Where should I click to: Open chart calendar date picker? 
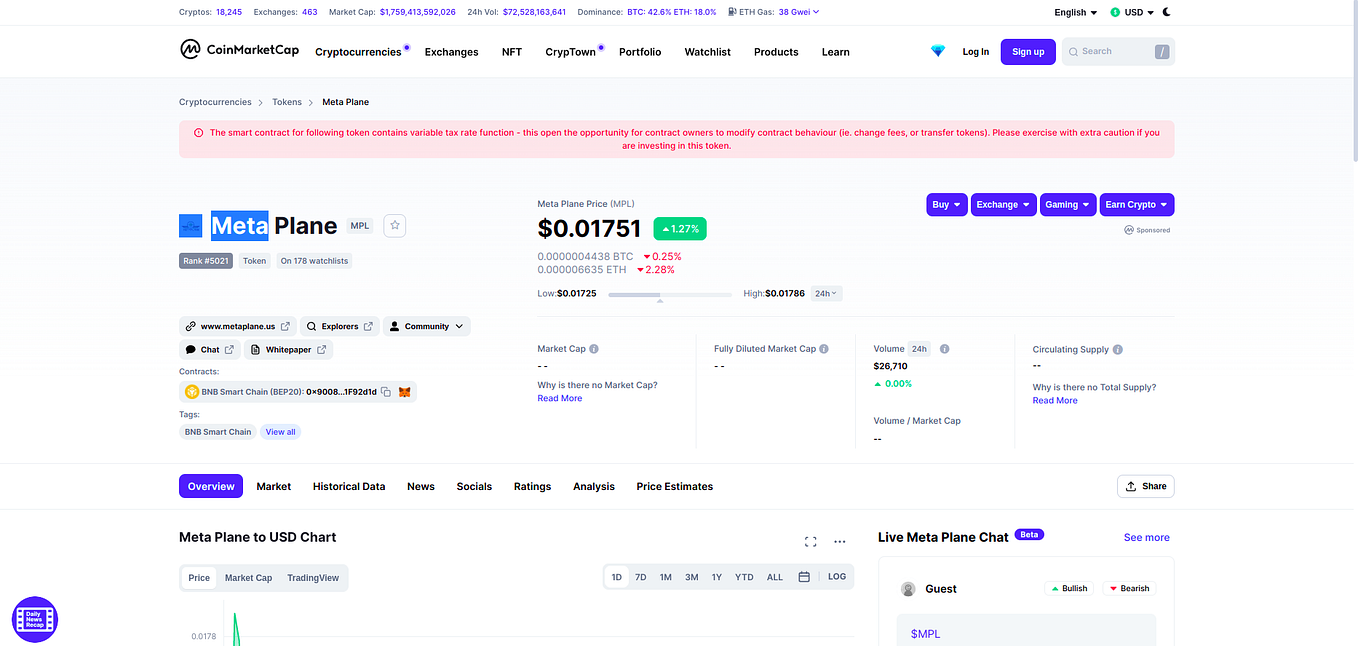click(804, 577)
